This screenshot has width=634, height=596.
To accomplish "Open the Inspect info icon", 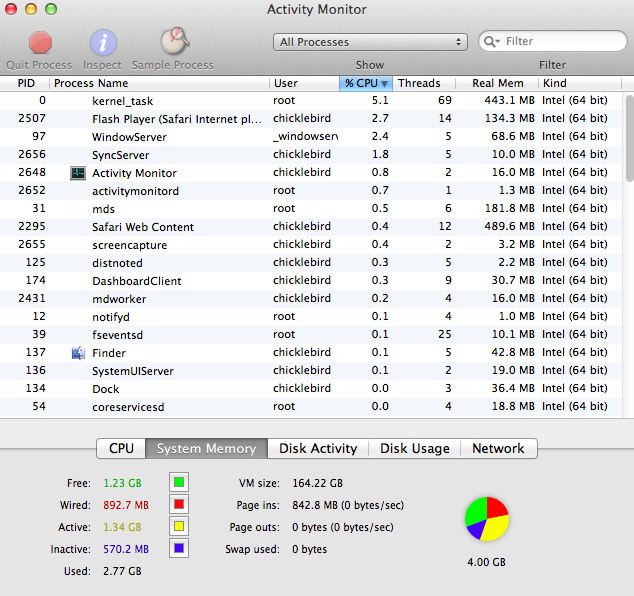I will 103,42.
